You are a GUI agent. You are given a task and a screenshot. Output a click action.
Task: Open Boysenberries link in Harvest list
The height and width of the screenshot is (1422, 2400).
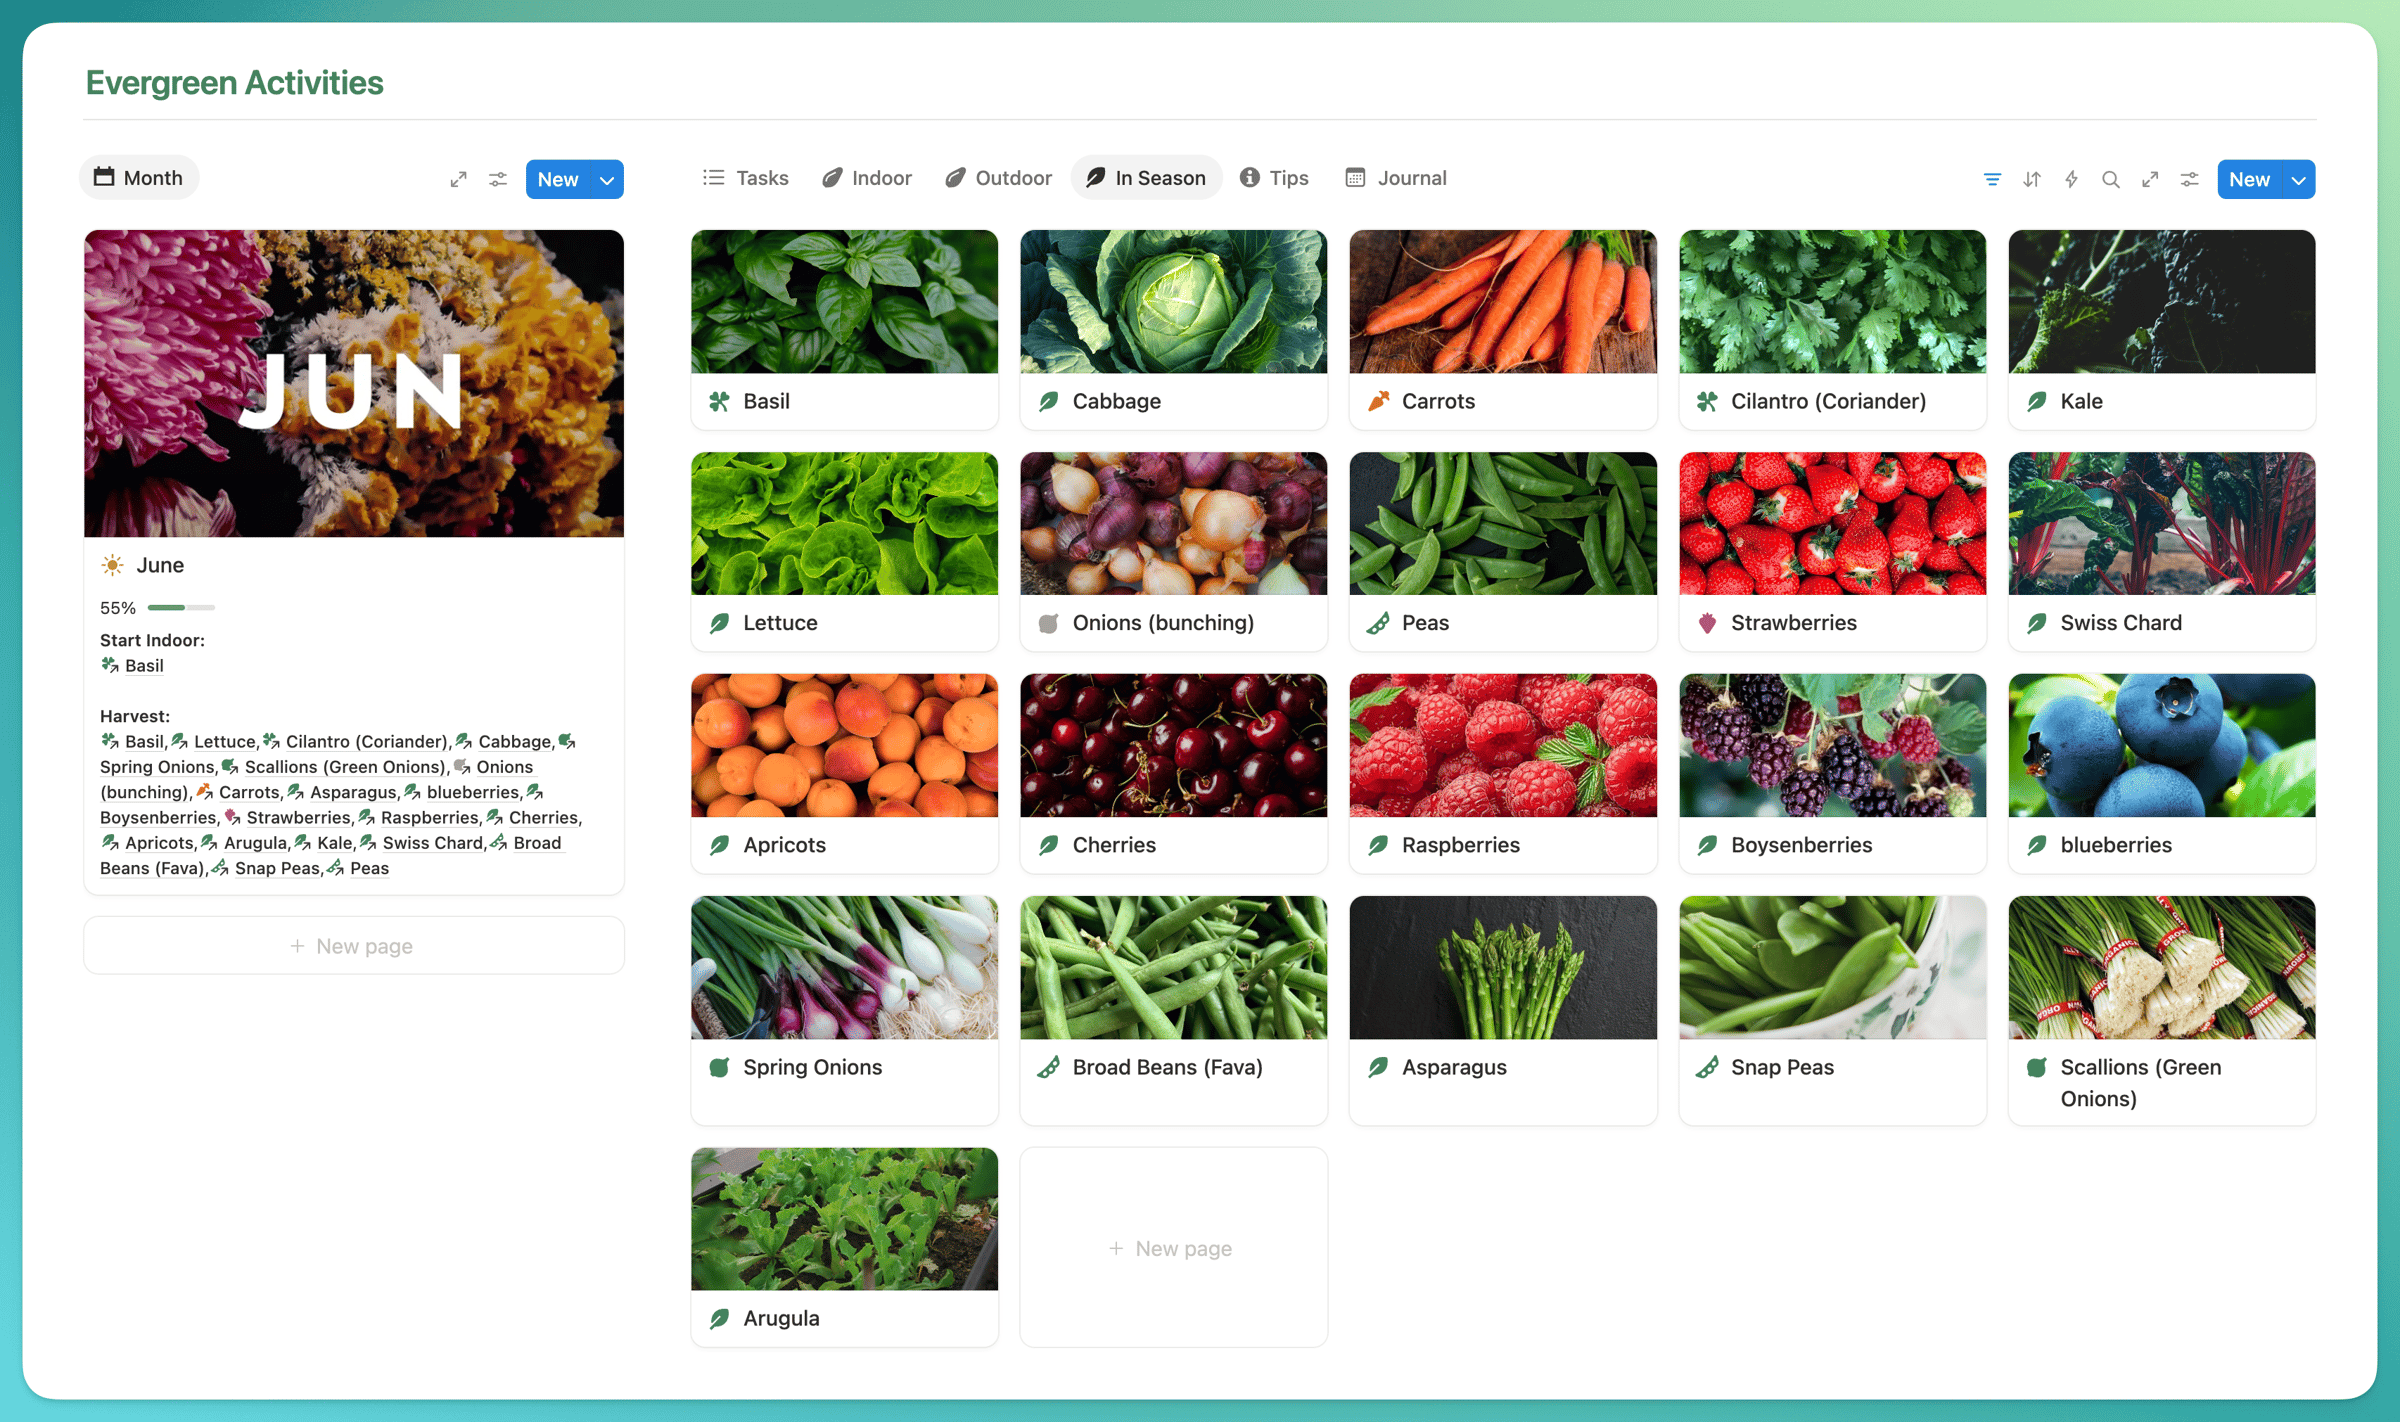[x=158, y=818]
